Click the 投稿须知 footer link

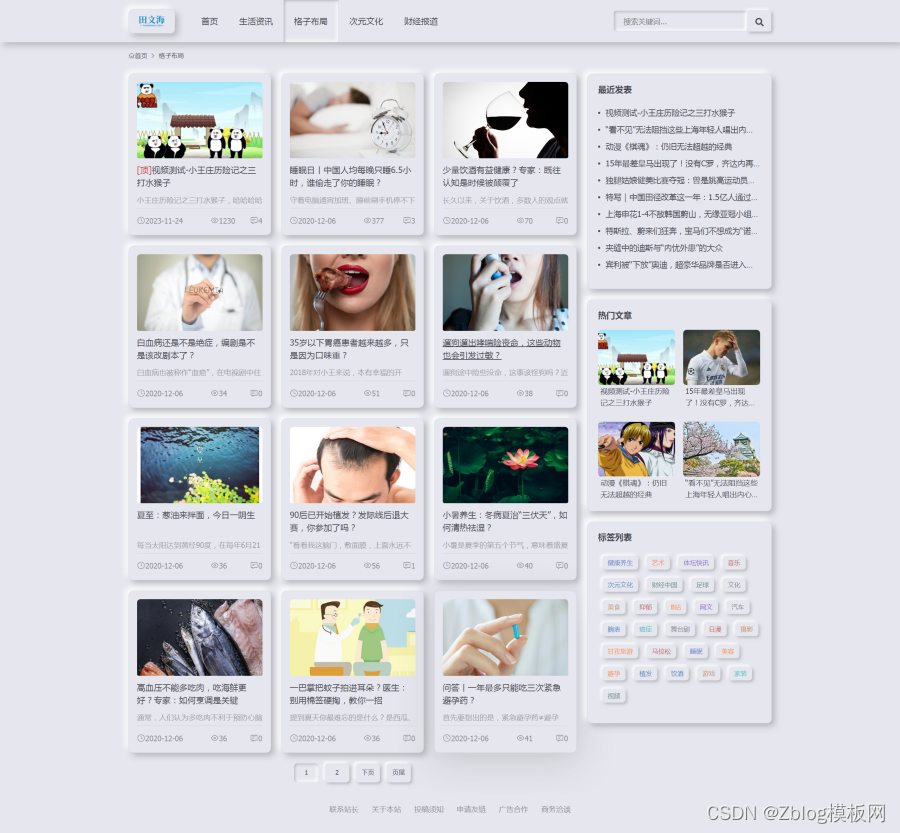[x=429, y=809]
